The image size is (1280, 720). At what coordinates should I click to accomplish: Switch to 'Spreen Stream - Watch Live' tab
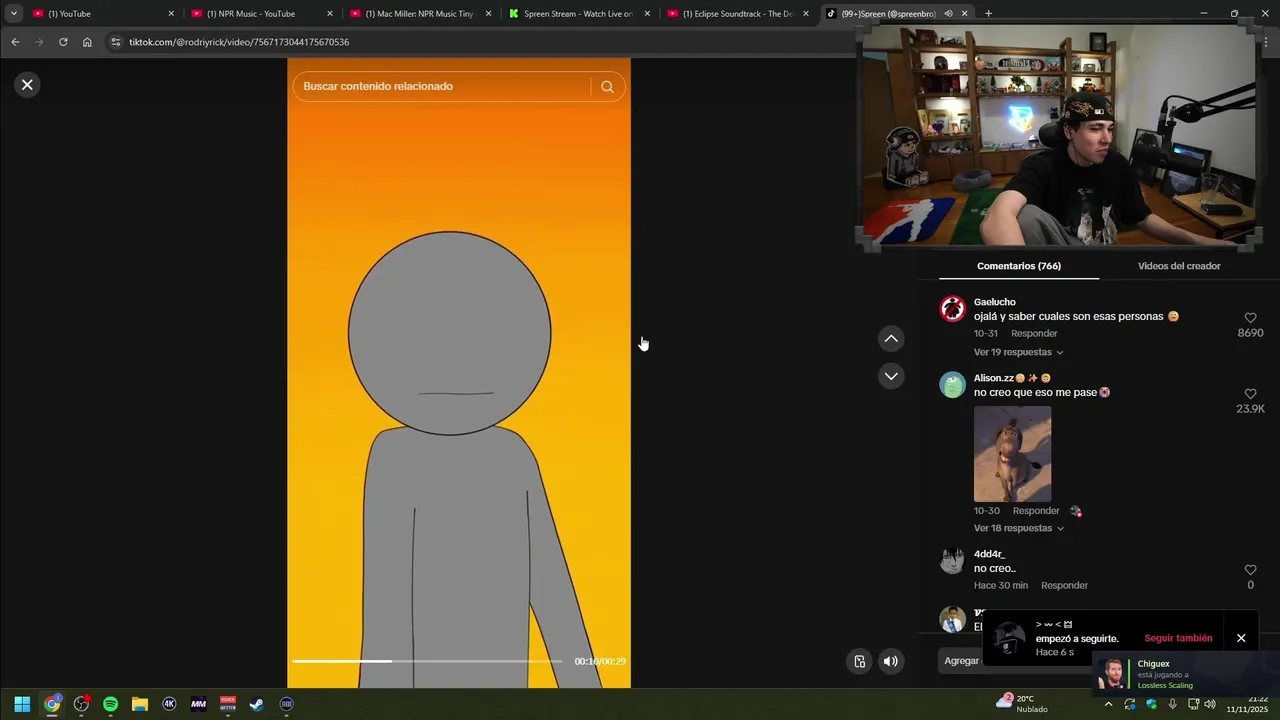[576, 14]
